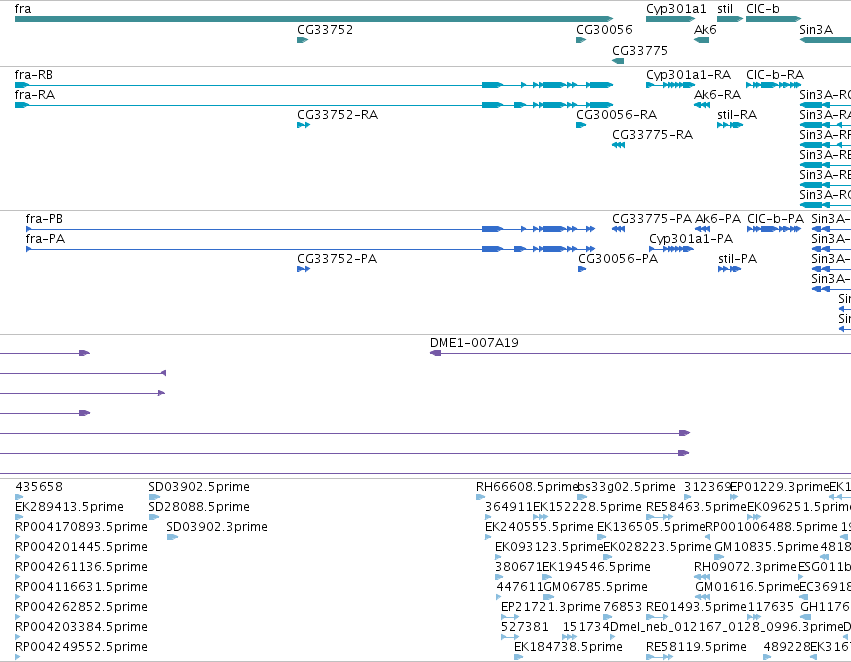Screen dimensions: 851x662
Task: Open EST RE01493.5prime
Action: tap(696, 607)
